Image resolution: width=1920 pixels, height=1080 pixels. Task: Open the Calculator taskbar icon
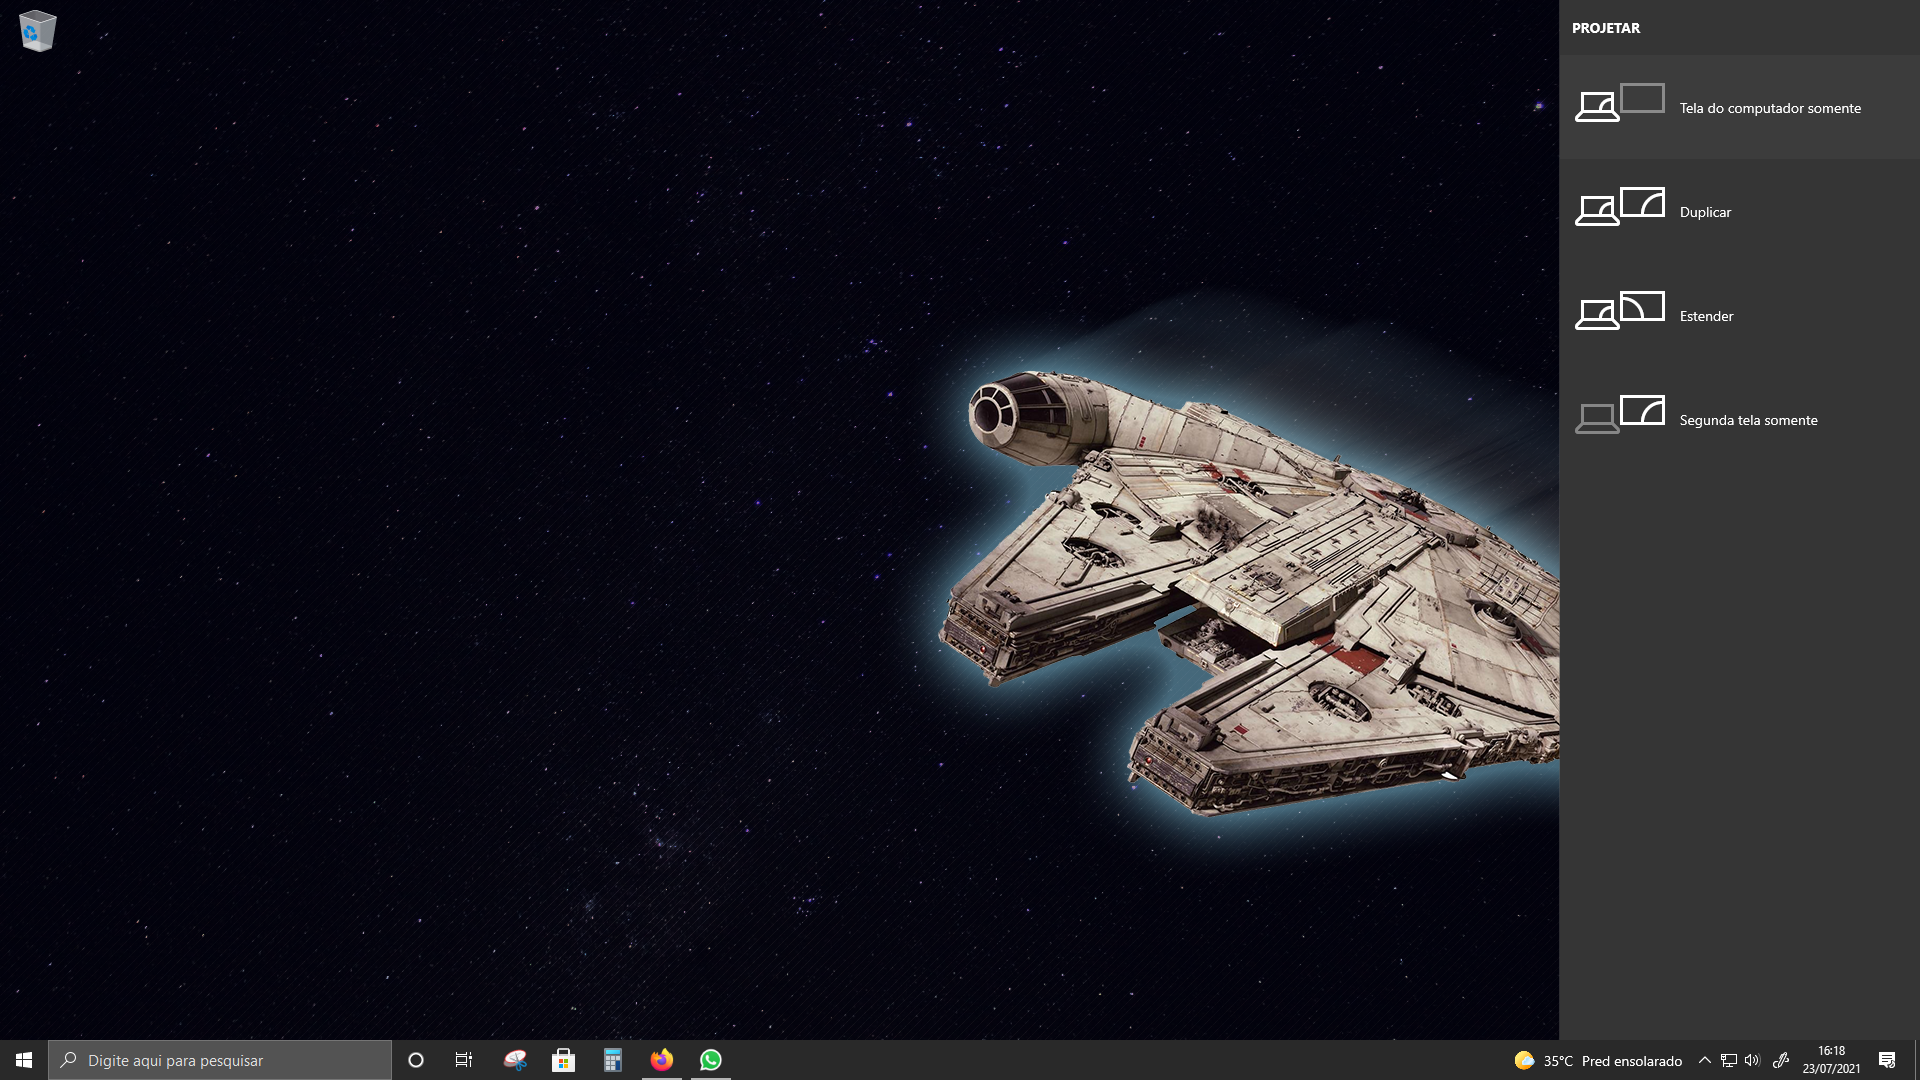point(613,1060)
